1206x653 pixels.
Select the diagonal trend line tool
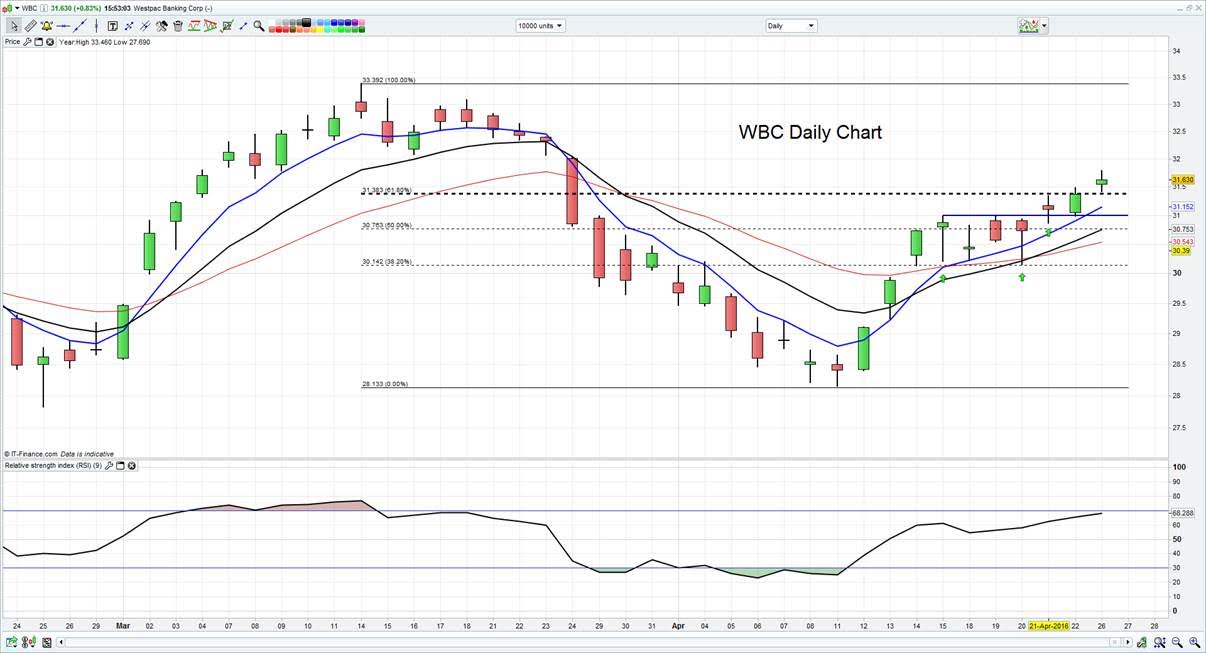pos(80,26)
